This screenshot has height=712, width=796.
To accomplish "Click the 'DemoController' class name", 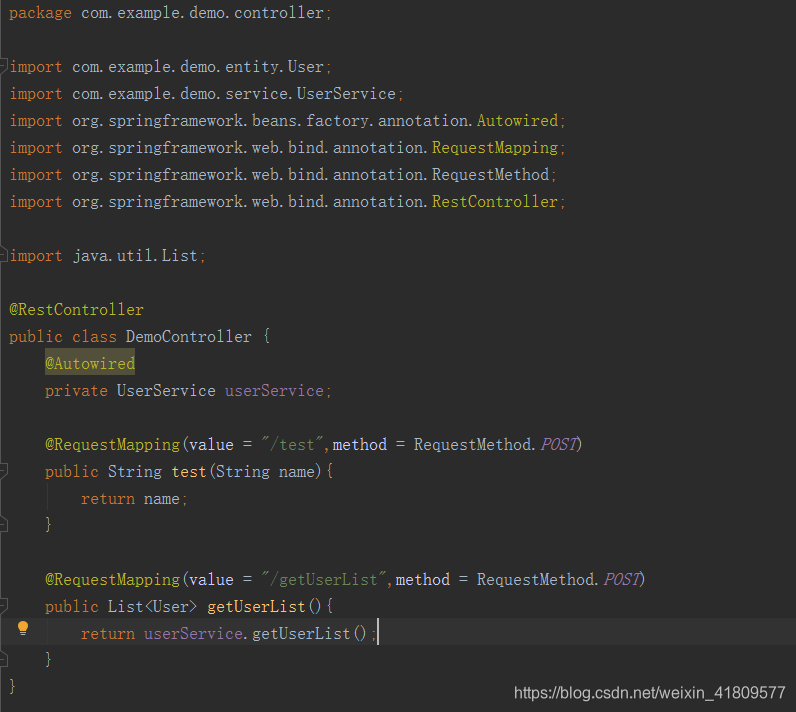I will pyautogui.click(x=188, y=336).
